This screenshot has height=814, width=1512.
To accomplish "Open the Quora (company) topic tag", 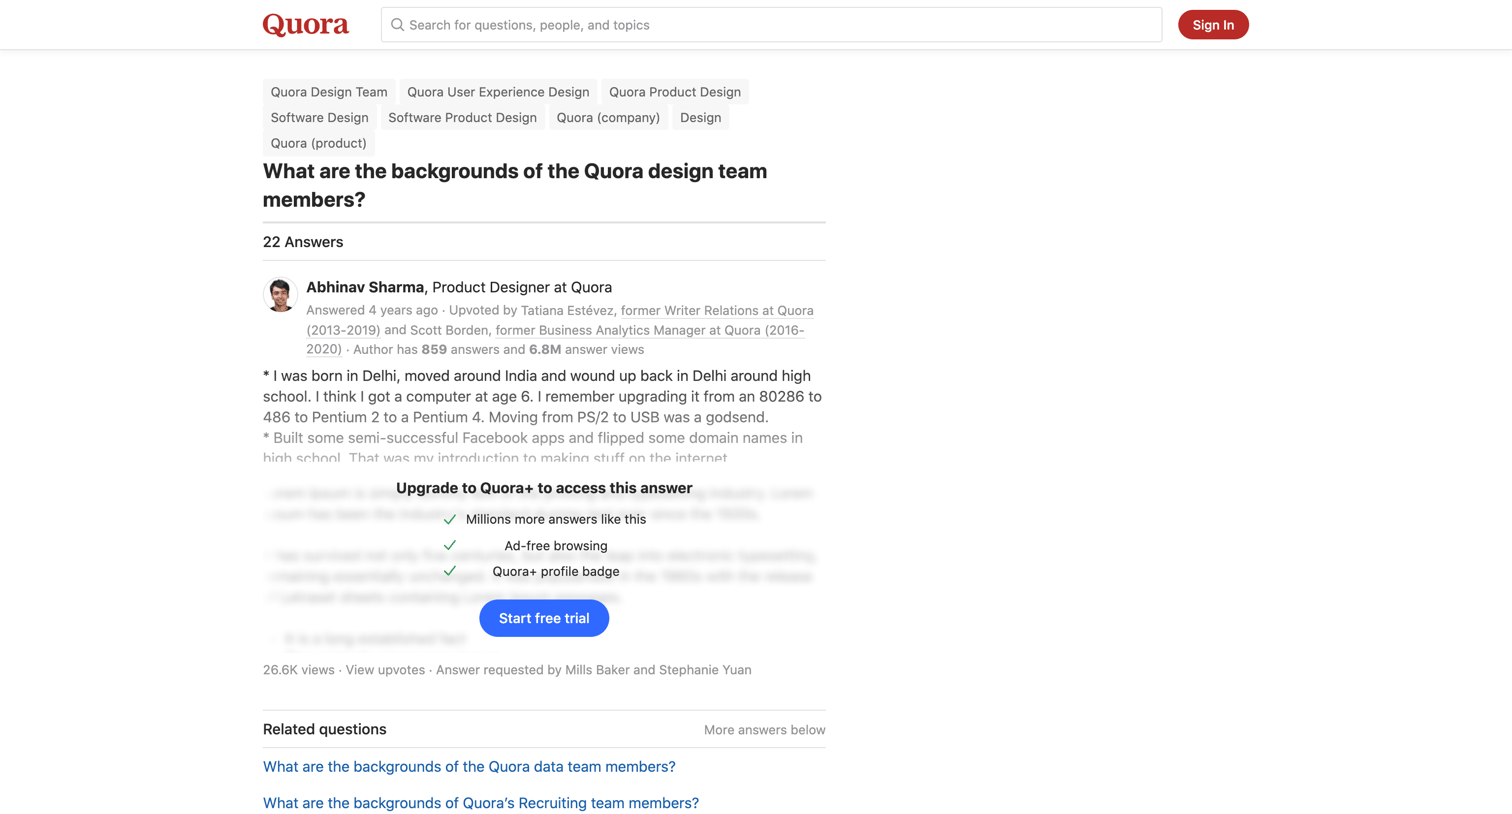I will (608, 118).
